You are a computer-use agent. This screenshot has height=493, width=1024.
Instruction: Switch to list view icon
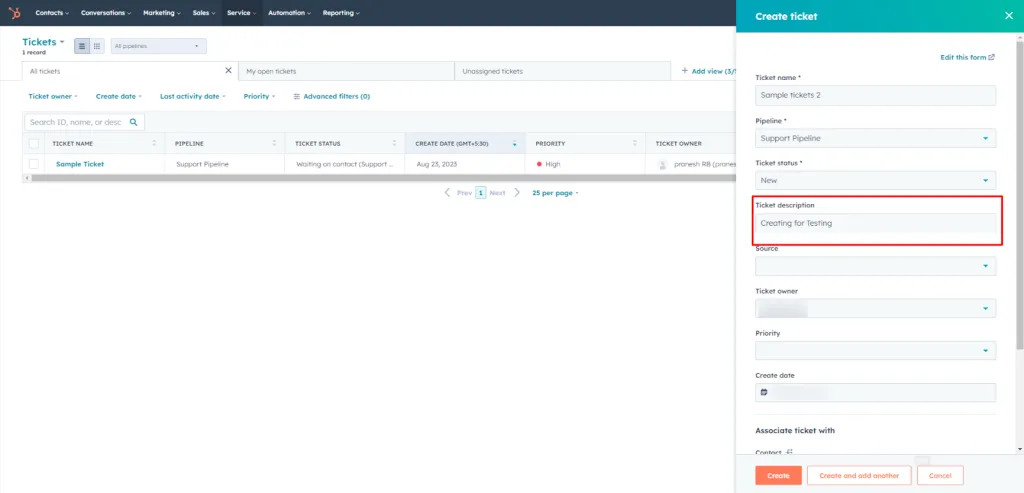click(x=82, y=46)
